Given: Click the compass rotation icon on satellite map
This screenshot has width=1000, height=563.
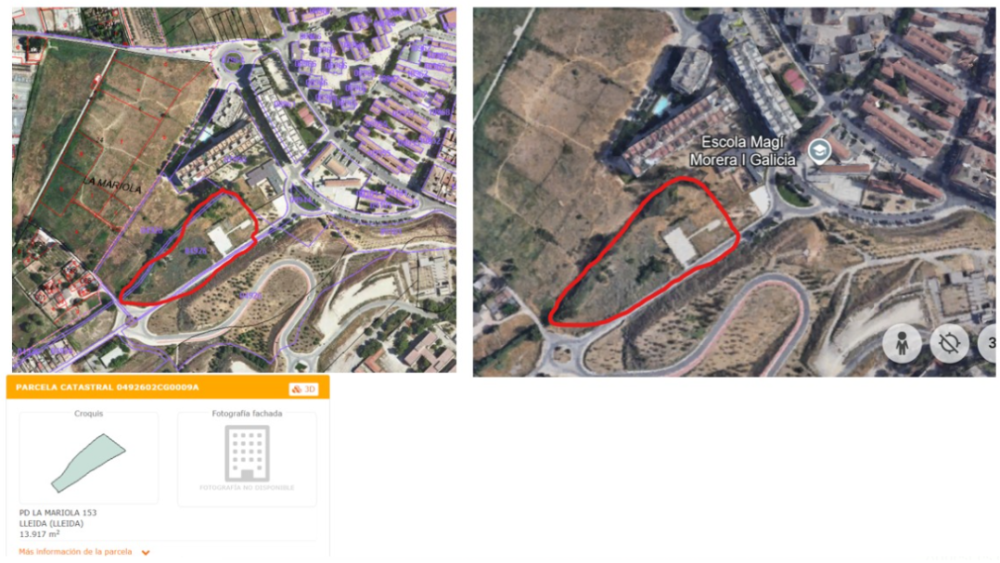Looking at the screenshot, I should (x=949, y=344).
